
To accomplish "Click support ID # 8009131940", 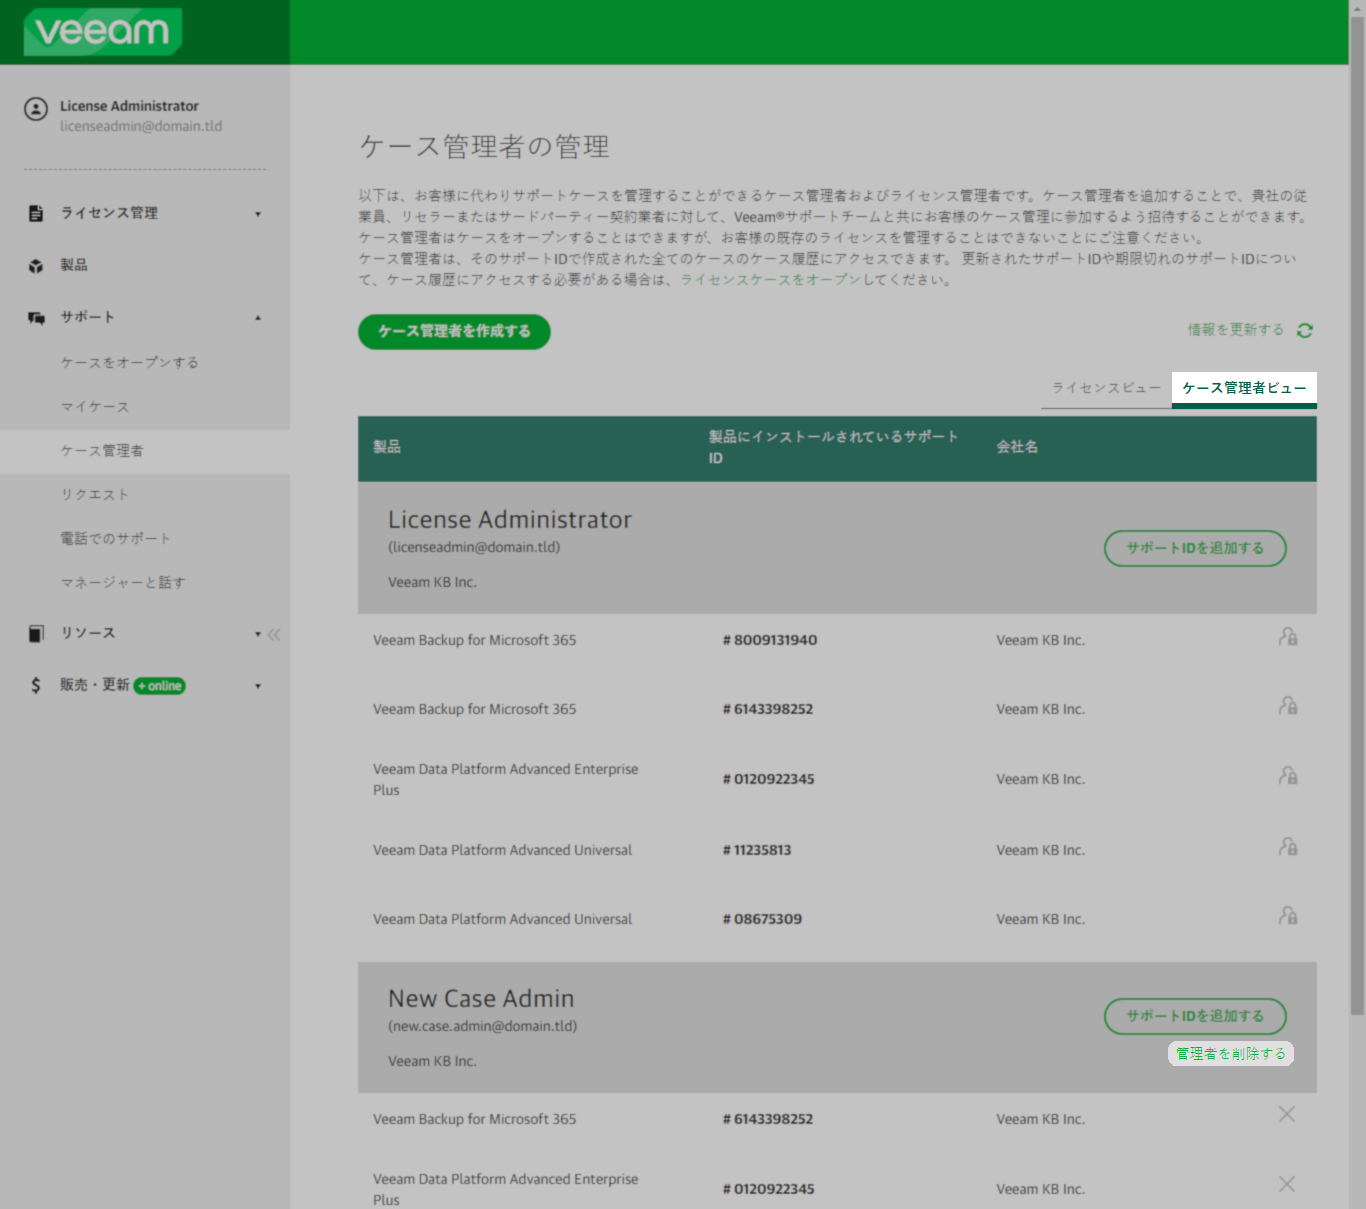I will point(770,640).
